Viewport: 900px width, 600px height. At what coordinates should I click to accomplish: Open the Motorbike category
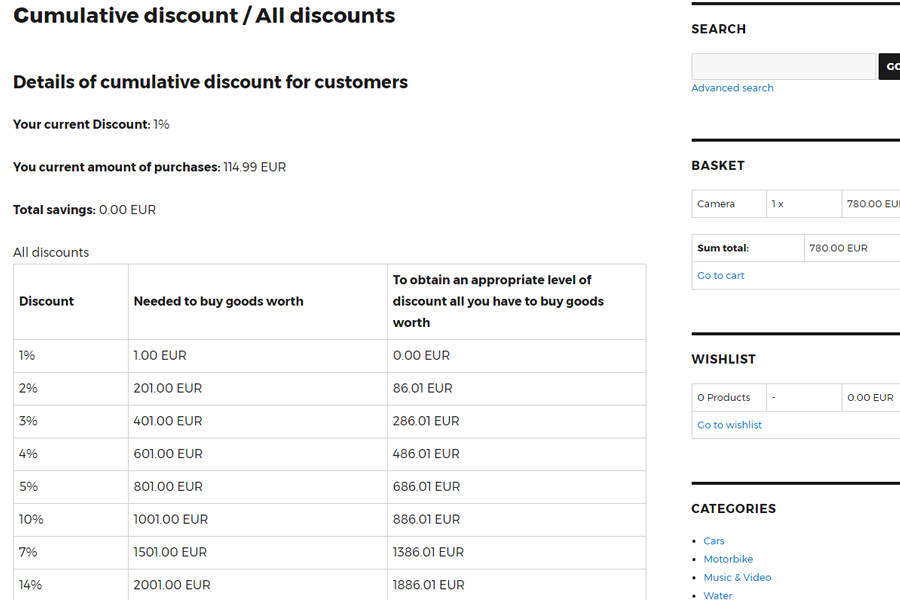click(728, 559)
